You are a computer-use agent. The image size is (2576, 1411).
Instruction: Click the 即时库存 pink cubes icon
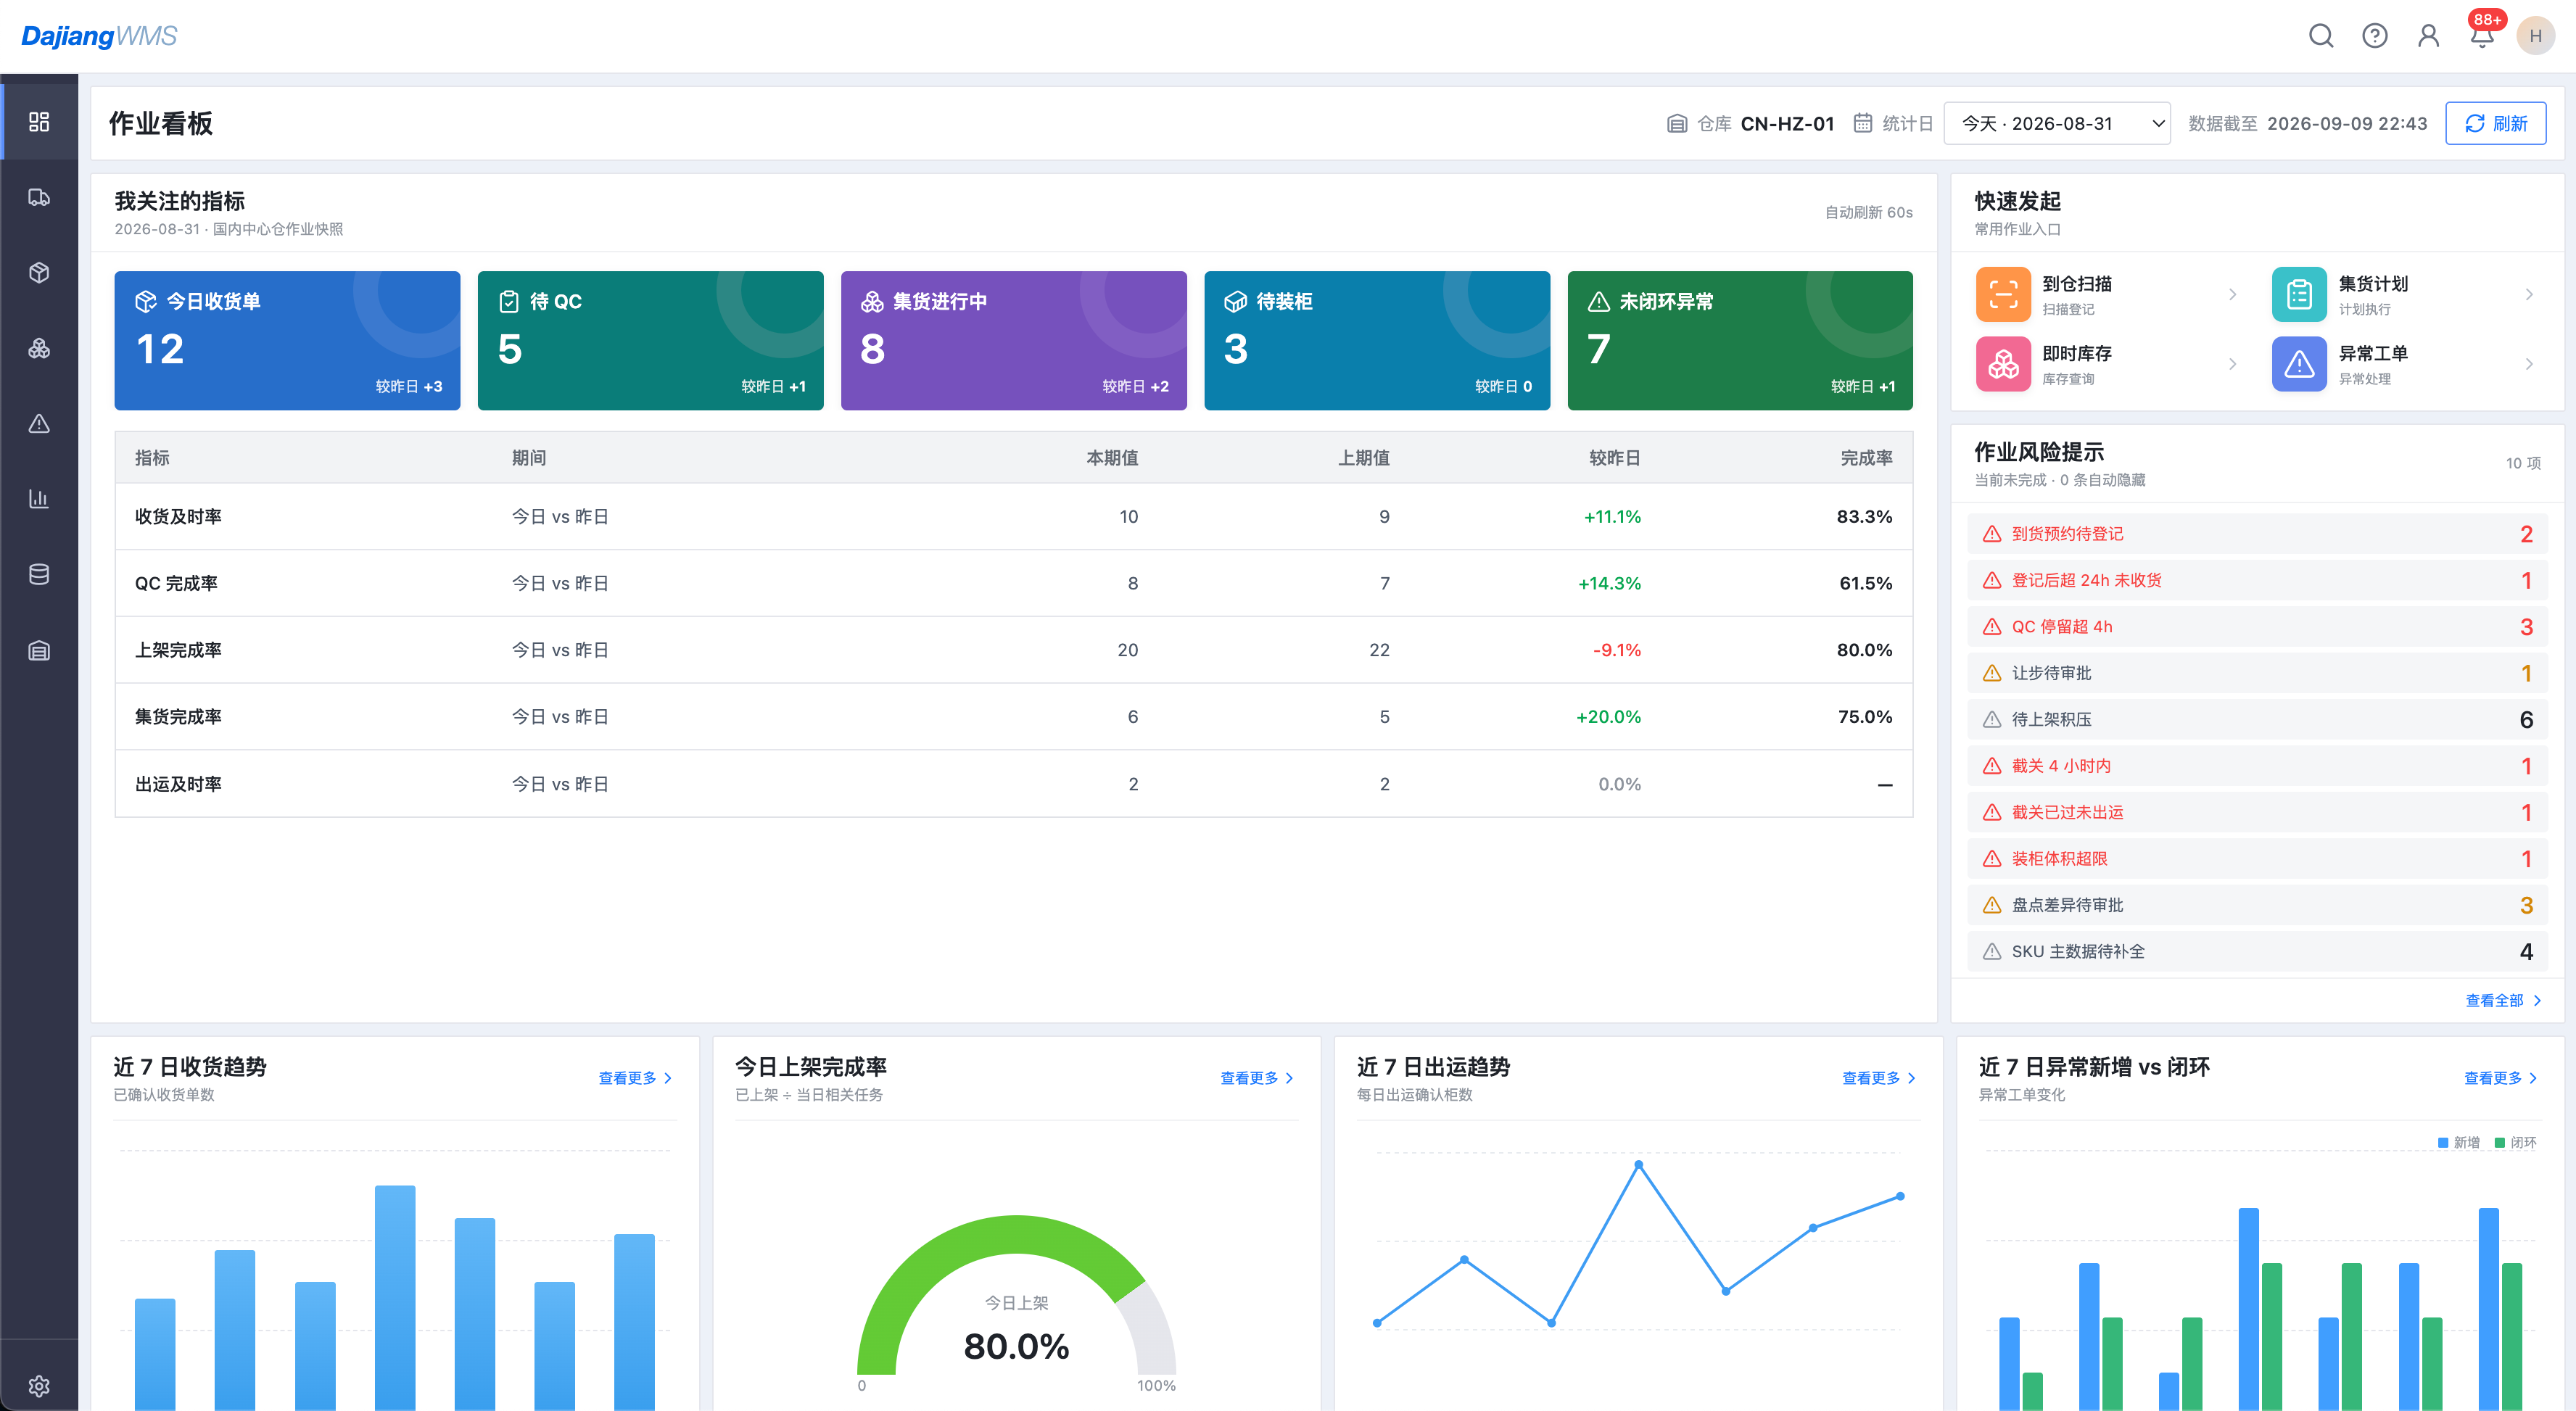tap(2003, 364)
